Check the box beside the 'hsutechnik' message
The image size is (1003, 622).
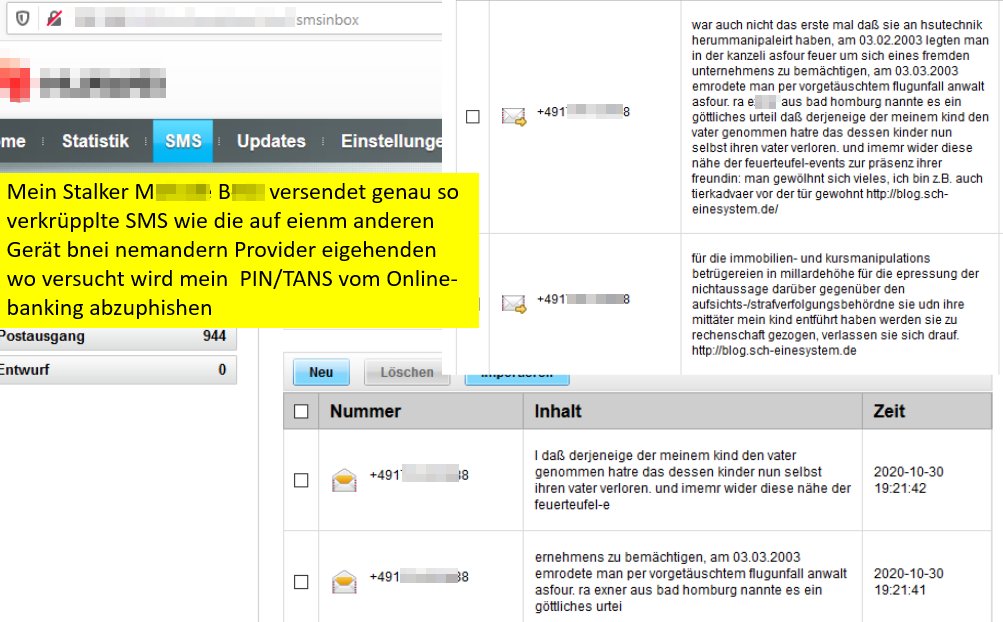coord(473,117)
